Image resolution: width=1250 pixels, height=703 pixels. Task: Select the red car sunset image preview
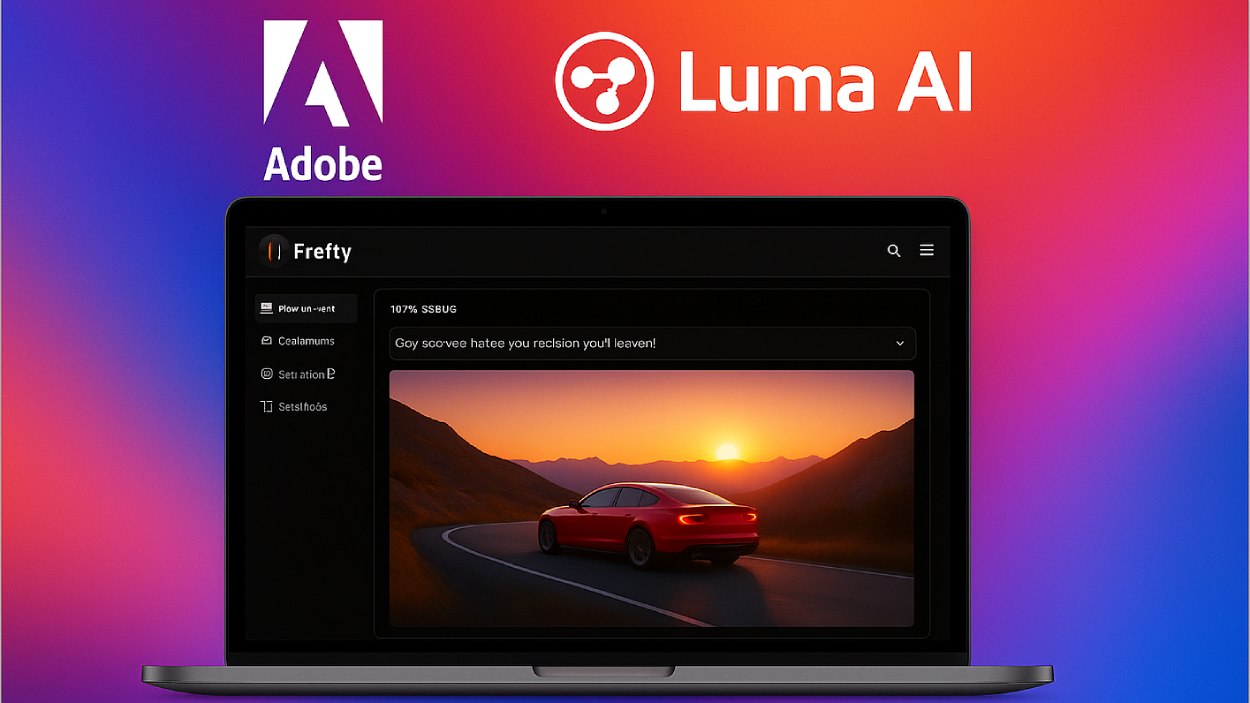click(x=651, y=498)
